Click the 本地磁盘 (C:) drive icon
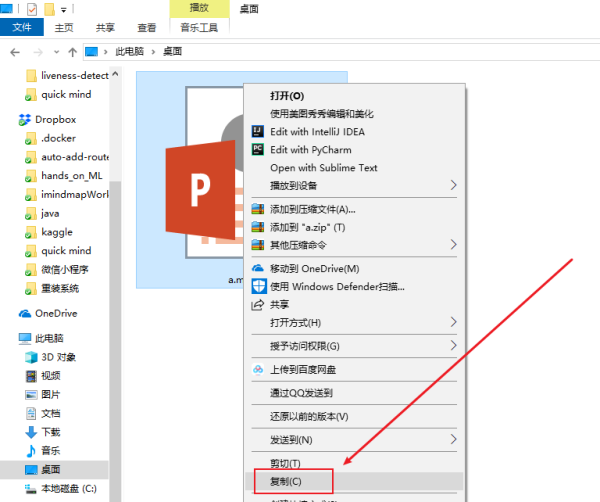This screenshot has width=600, height=502. pyautogui.click(x=31, y=489)
